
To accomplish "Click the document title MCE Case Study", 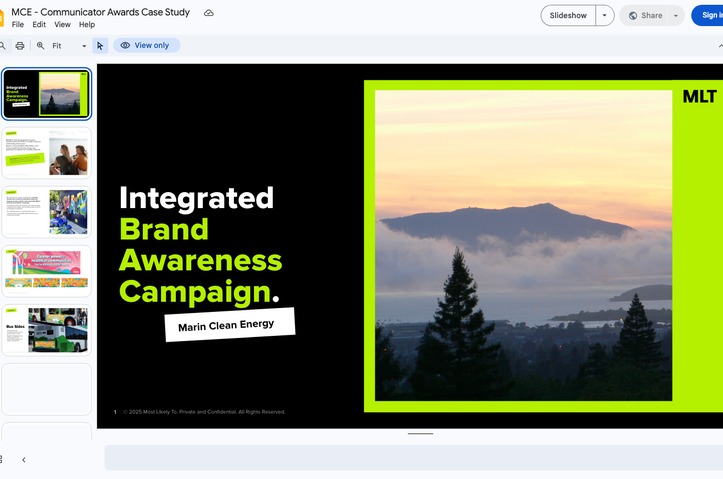I will click(101, 12).
